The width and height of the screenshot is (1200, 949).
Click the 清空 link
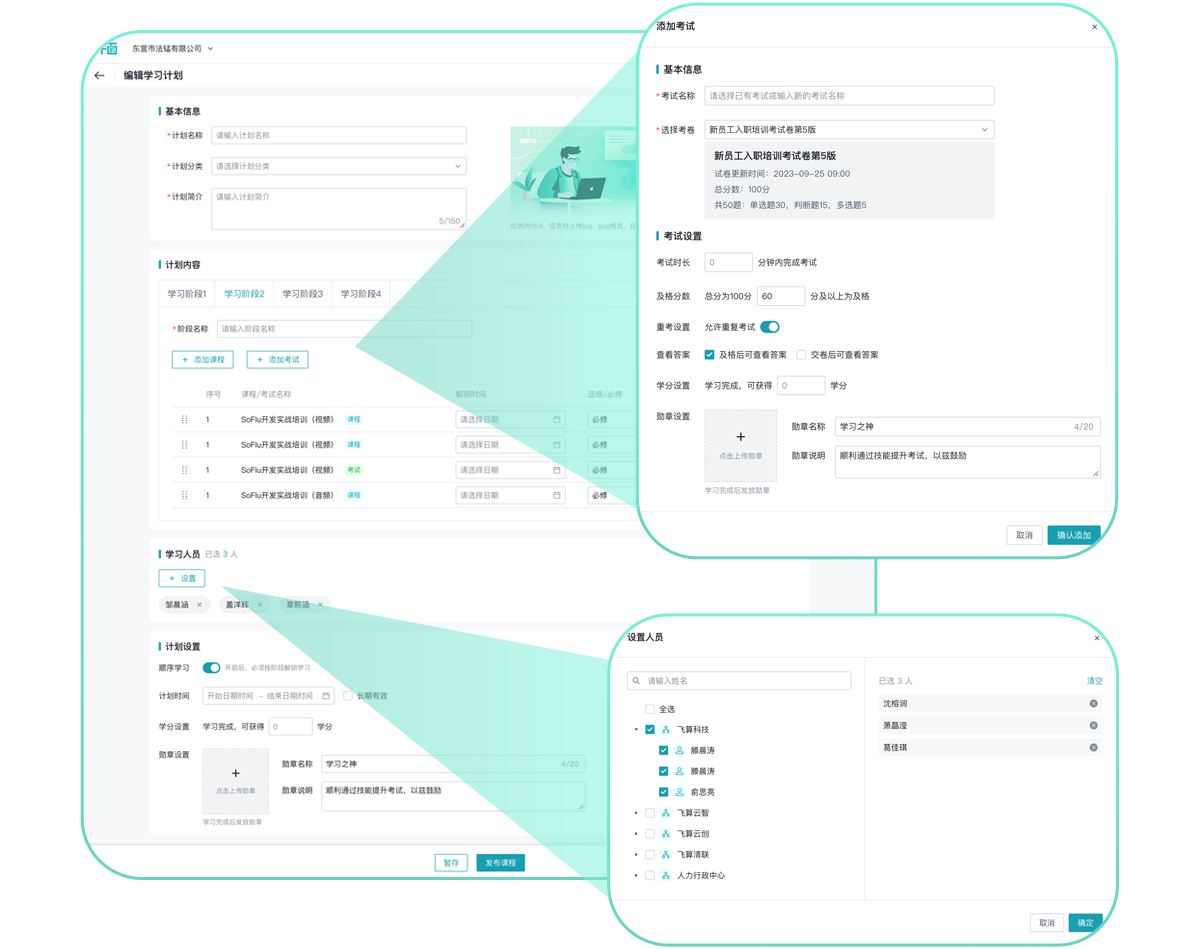pos(1094,681)
